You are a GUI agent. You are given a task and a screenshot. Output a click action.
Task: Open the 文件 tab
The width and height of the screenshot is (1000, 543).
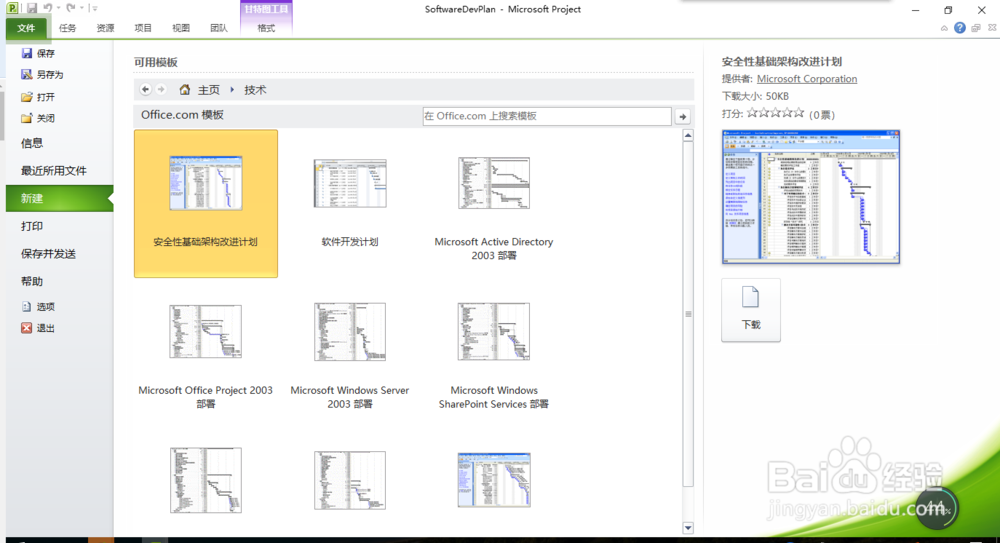coord(26,28)
